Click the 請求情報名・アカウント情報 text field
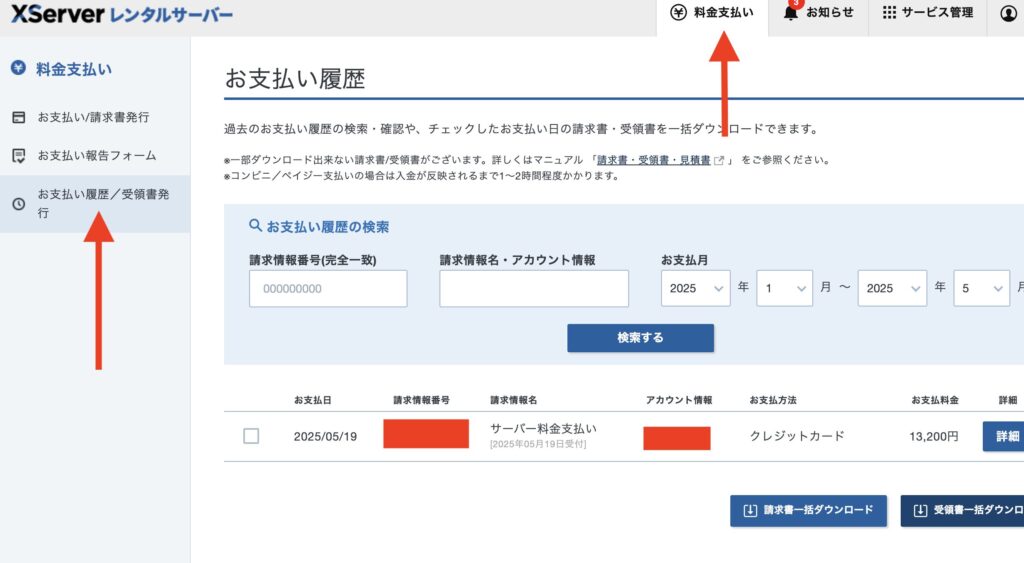Image resolution: width=1024 pixels, height=563 pixels. pos(534,289)
